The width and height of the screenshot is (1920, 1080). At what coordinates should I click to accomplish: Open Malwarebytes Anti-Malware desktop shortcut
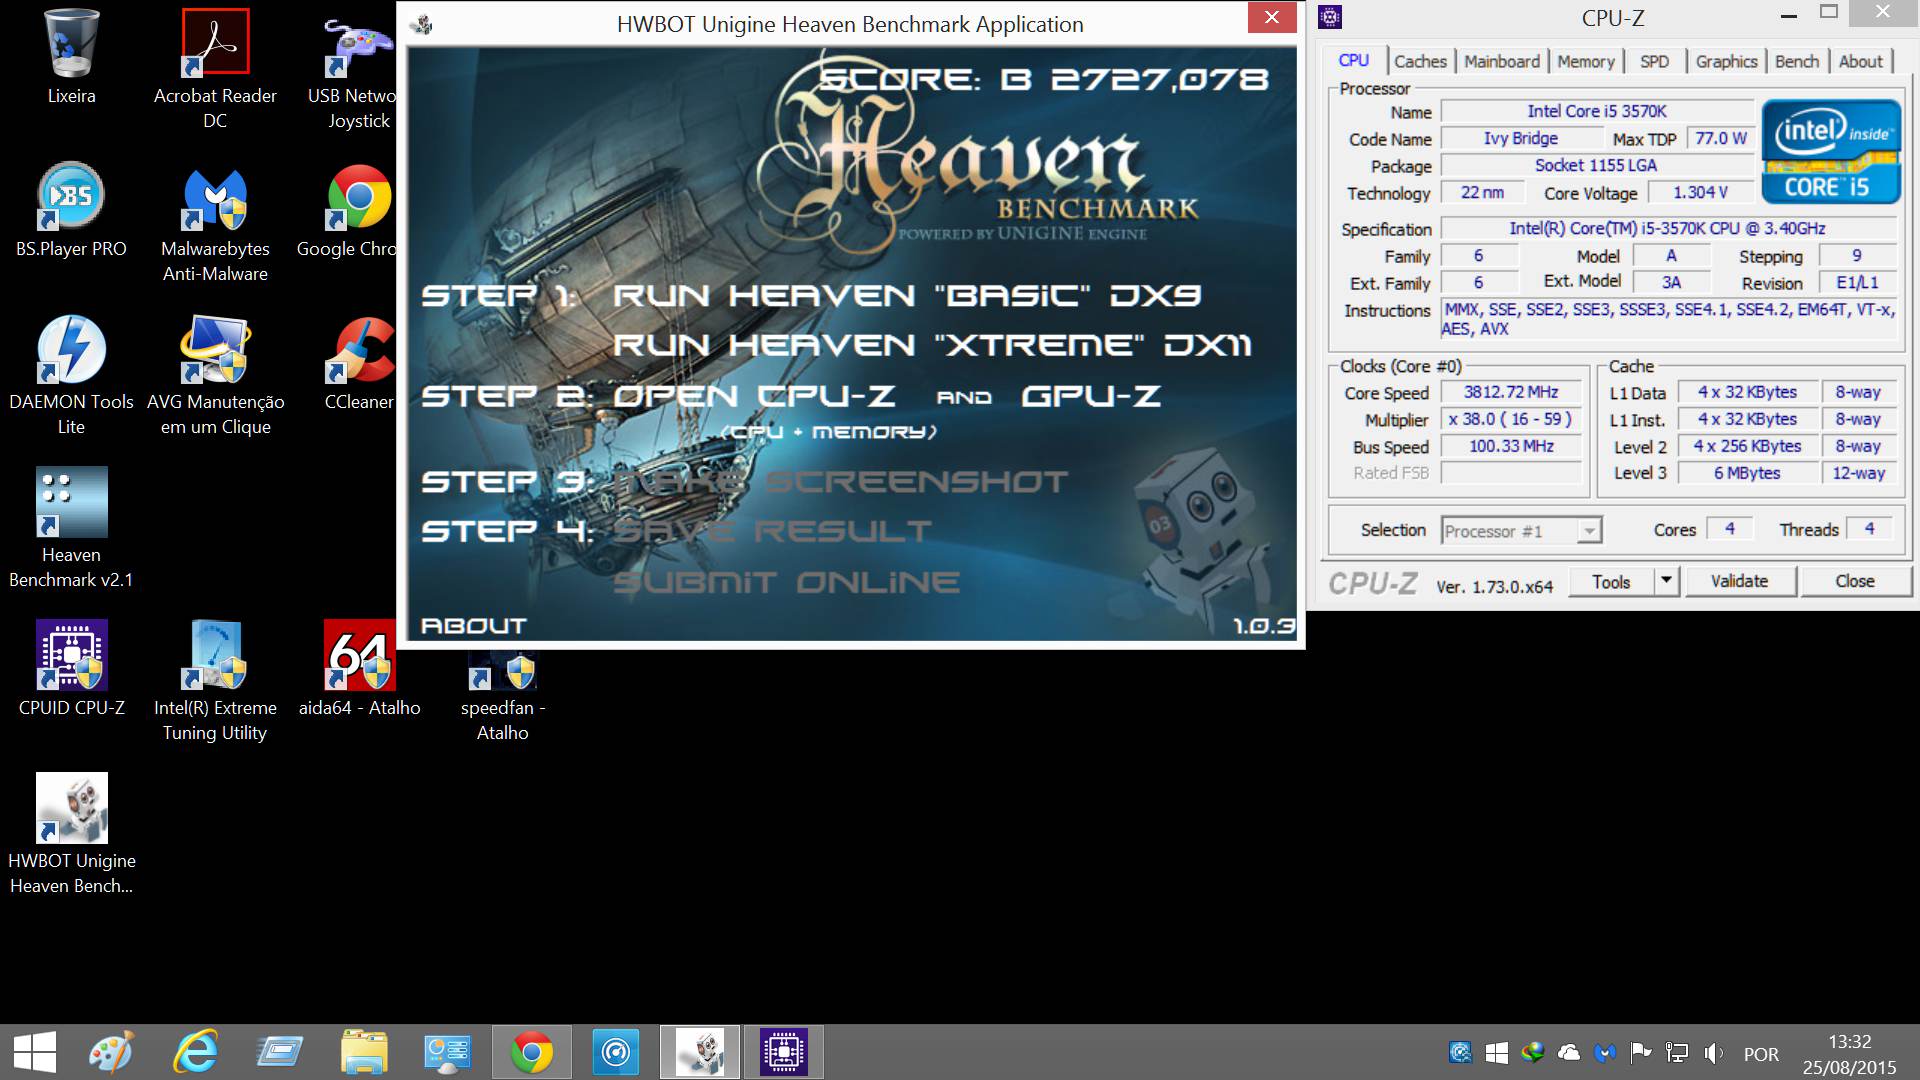pos(215,222)
